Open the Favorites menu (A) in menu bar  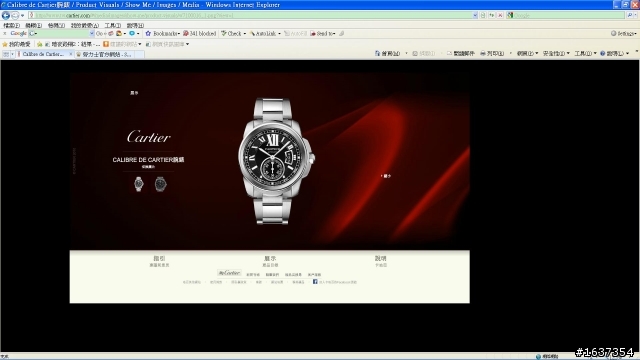tap(84, 25)
